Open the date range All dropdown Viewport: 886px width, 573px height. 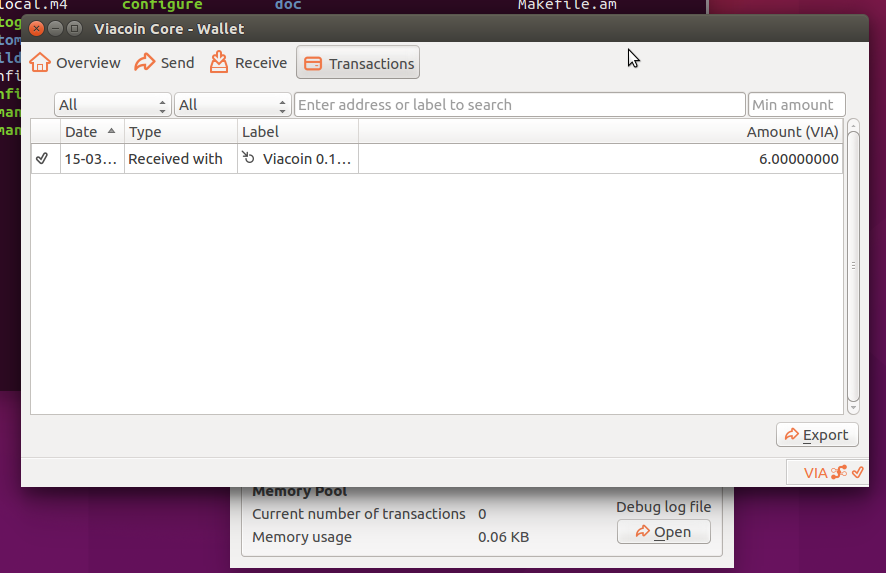(112, 105)
